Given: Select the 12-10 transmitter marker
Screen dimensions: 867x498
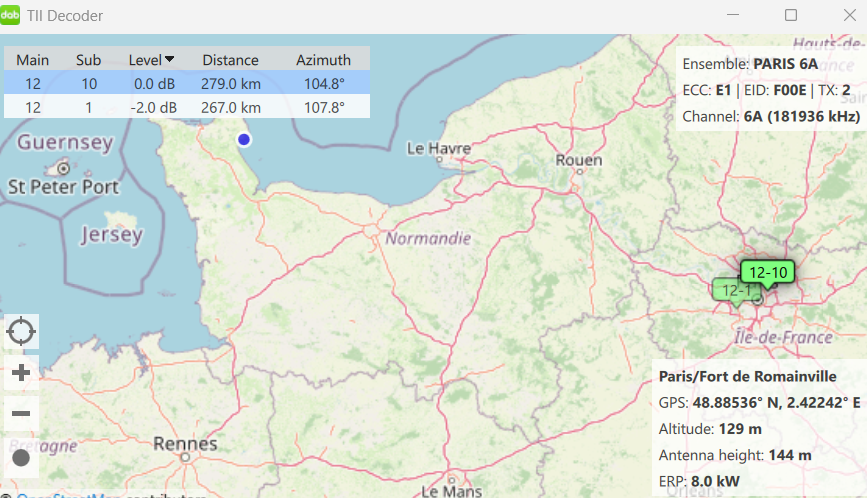Looking at the screenshot, I should 767,273.
